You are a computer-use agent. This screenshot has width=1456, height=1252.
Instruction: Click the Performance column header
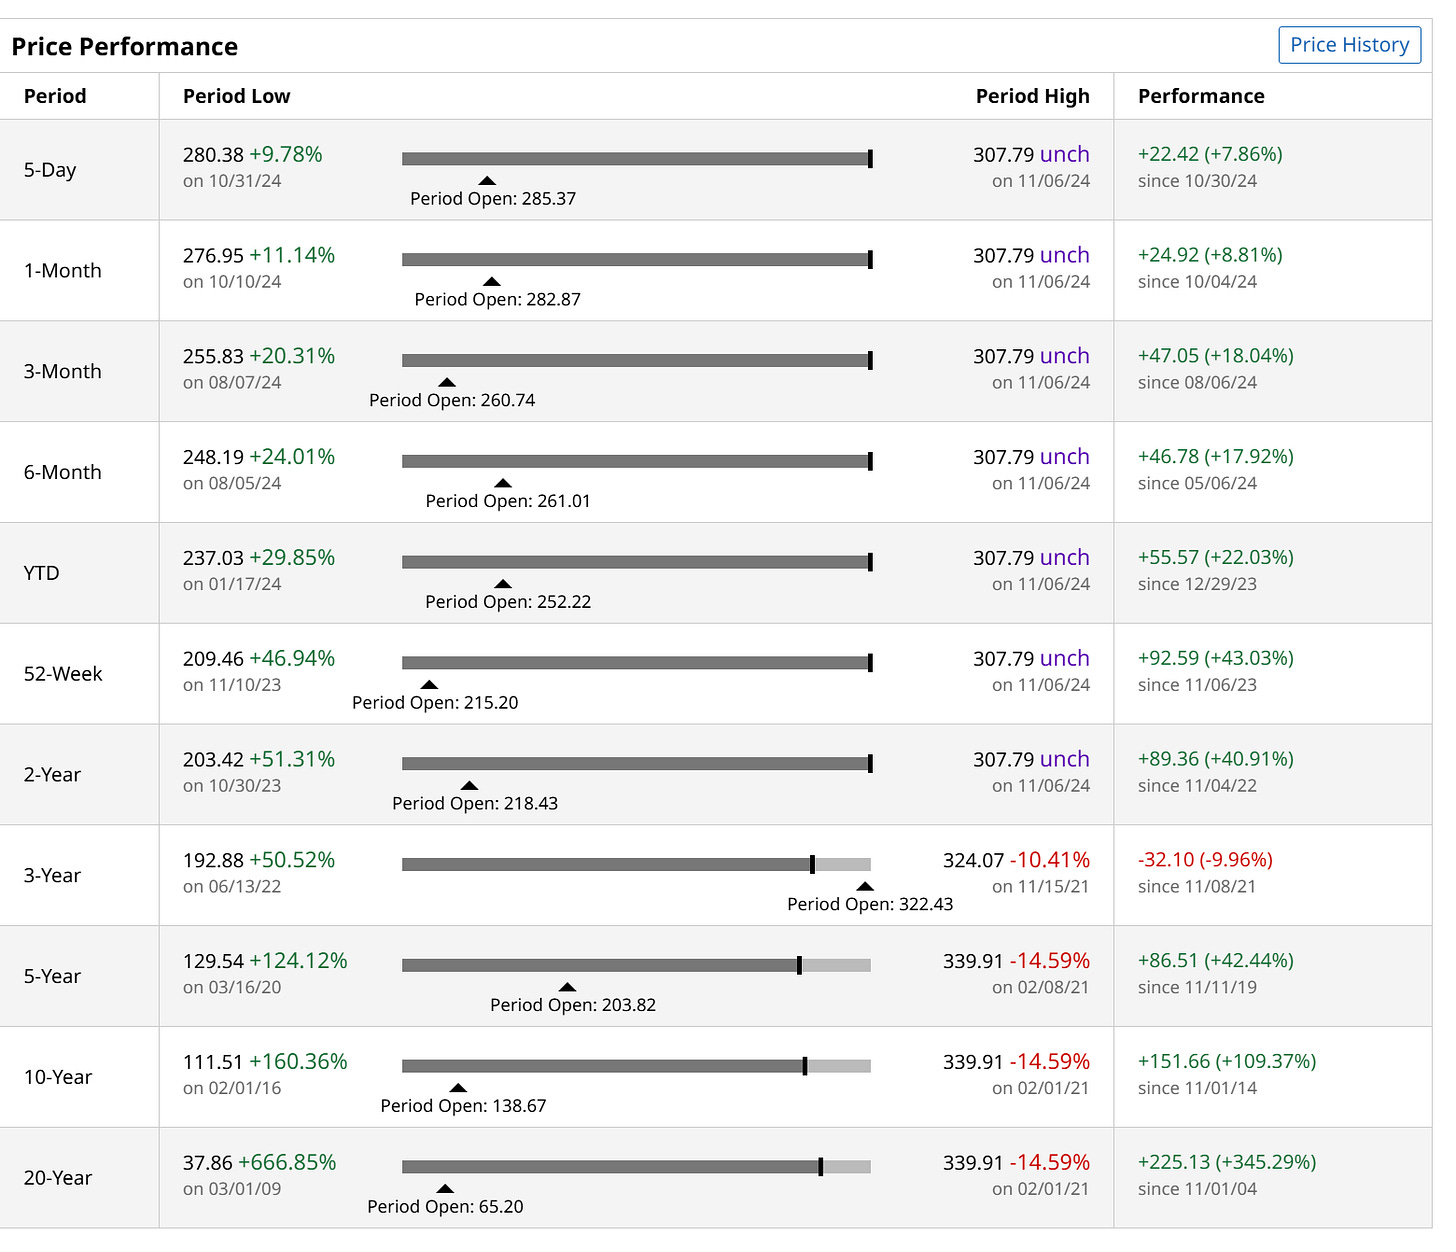point(1201,96)
